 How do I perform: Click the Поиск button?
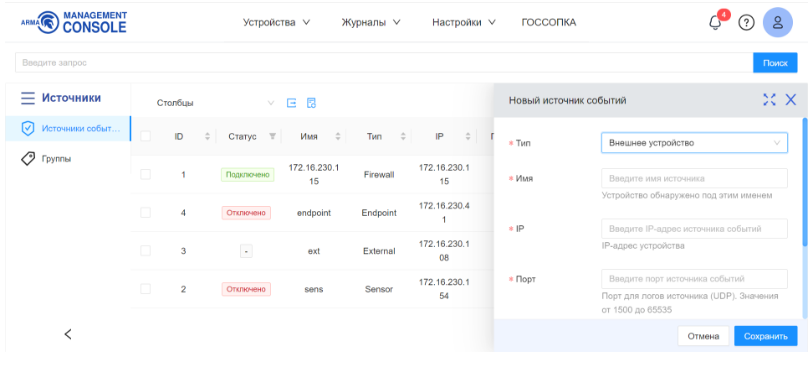[775, 63]
